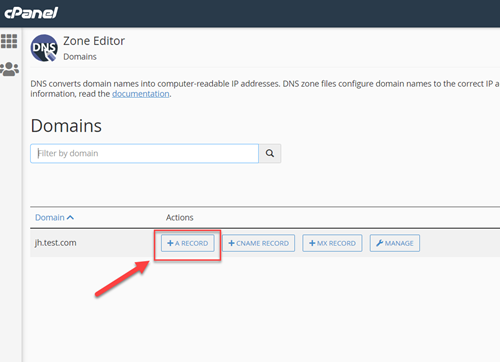Click the large Domains heading
Viewport: 500px width, 362px height.
coord(66,126)
